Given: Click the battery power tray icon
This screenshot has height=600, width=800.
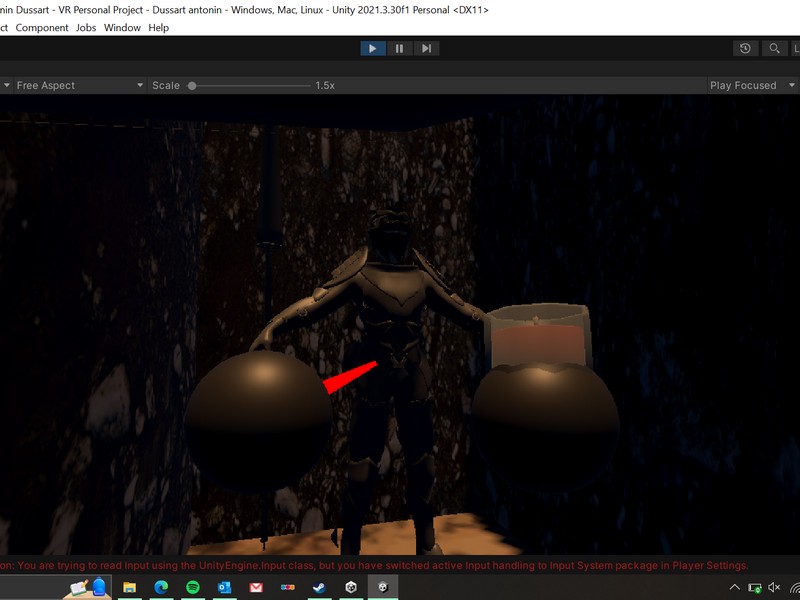Looking at the screenshot, I should [755, 588].
